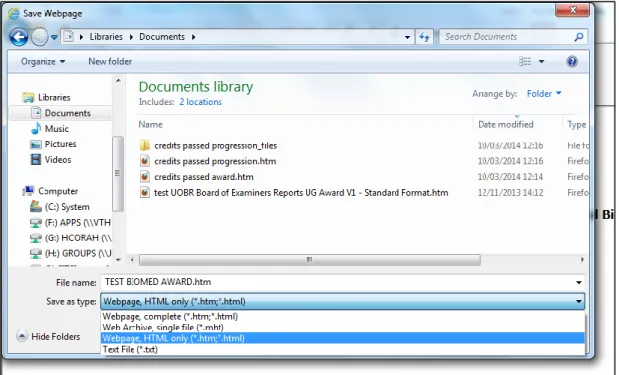Click the Forward navigation arrow button
The image size is (619, 375).
pyautogui.click(x=39, y=38)
